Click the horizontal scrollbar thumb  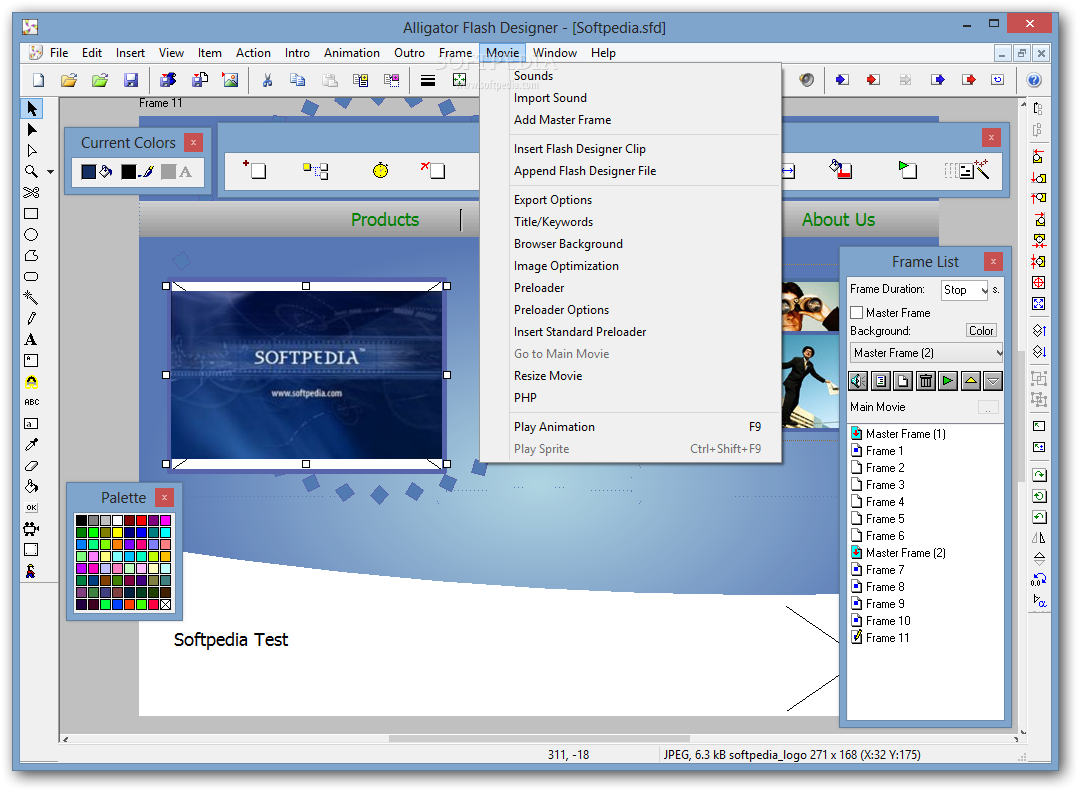click(x=539, y=739)
